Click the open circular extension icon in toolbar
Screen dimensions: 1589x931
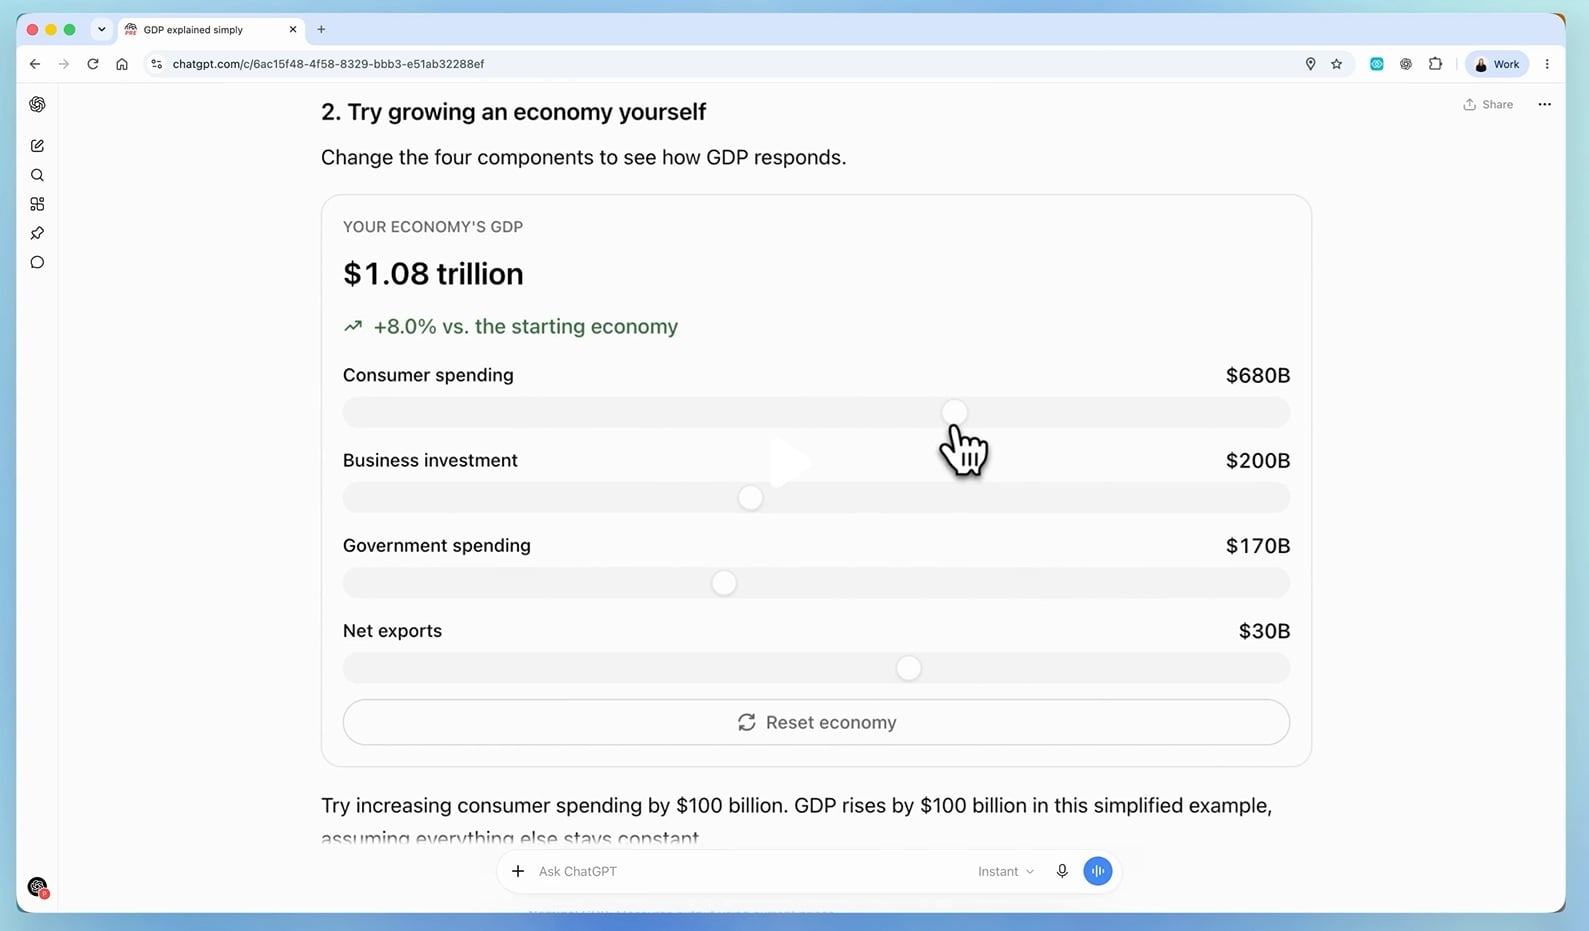click(x=1406, y=64)
